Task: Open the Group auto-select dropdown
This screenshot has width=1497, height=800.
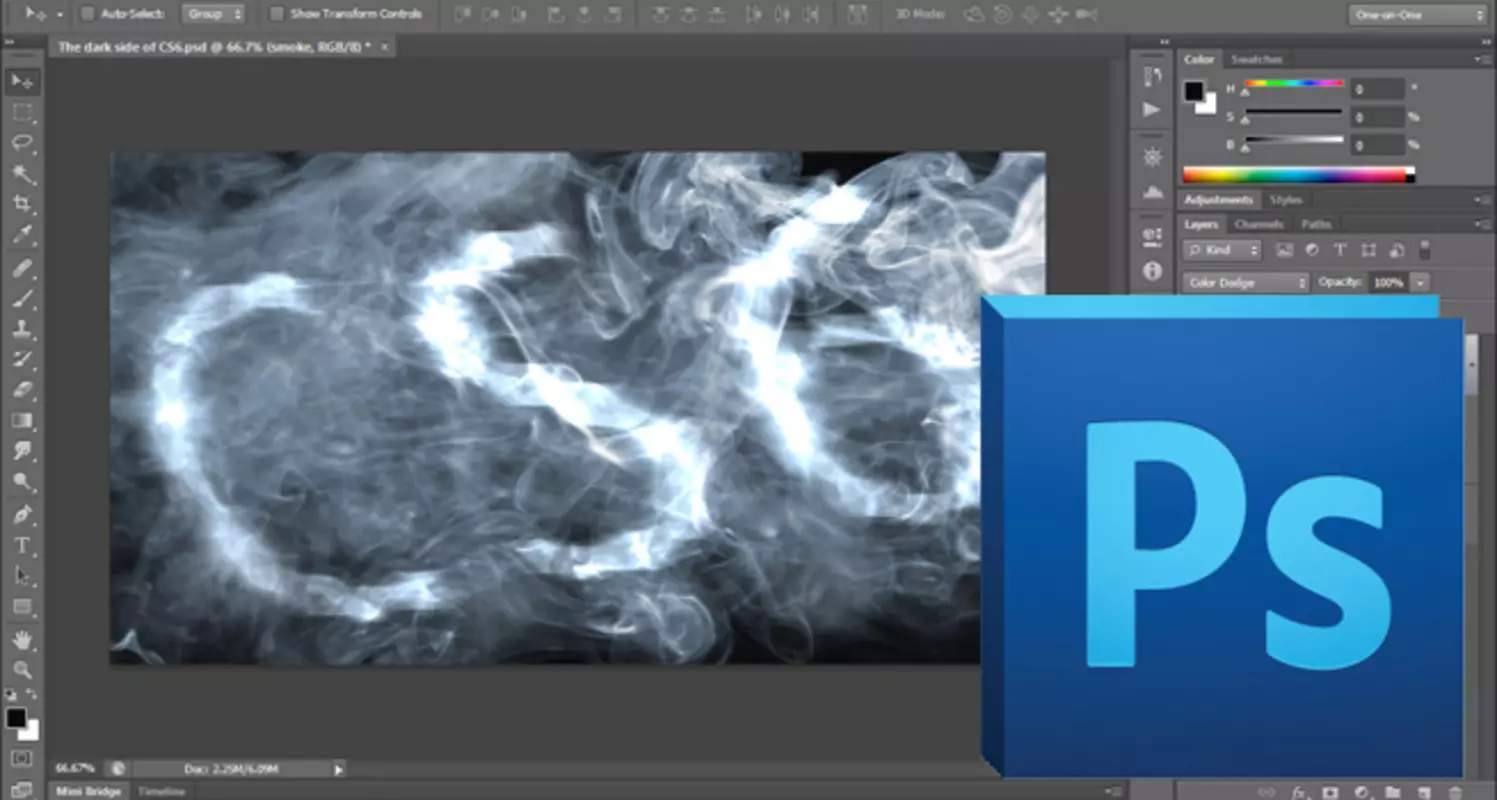Action: tap(213, 14)
